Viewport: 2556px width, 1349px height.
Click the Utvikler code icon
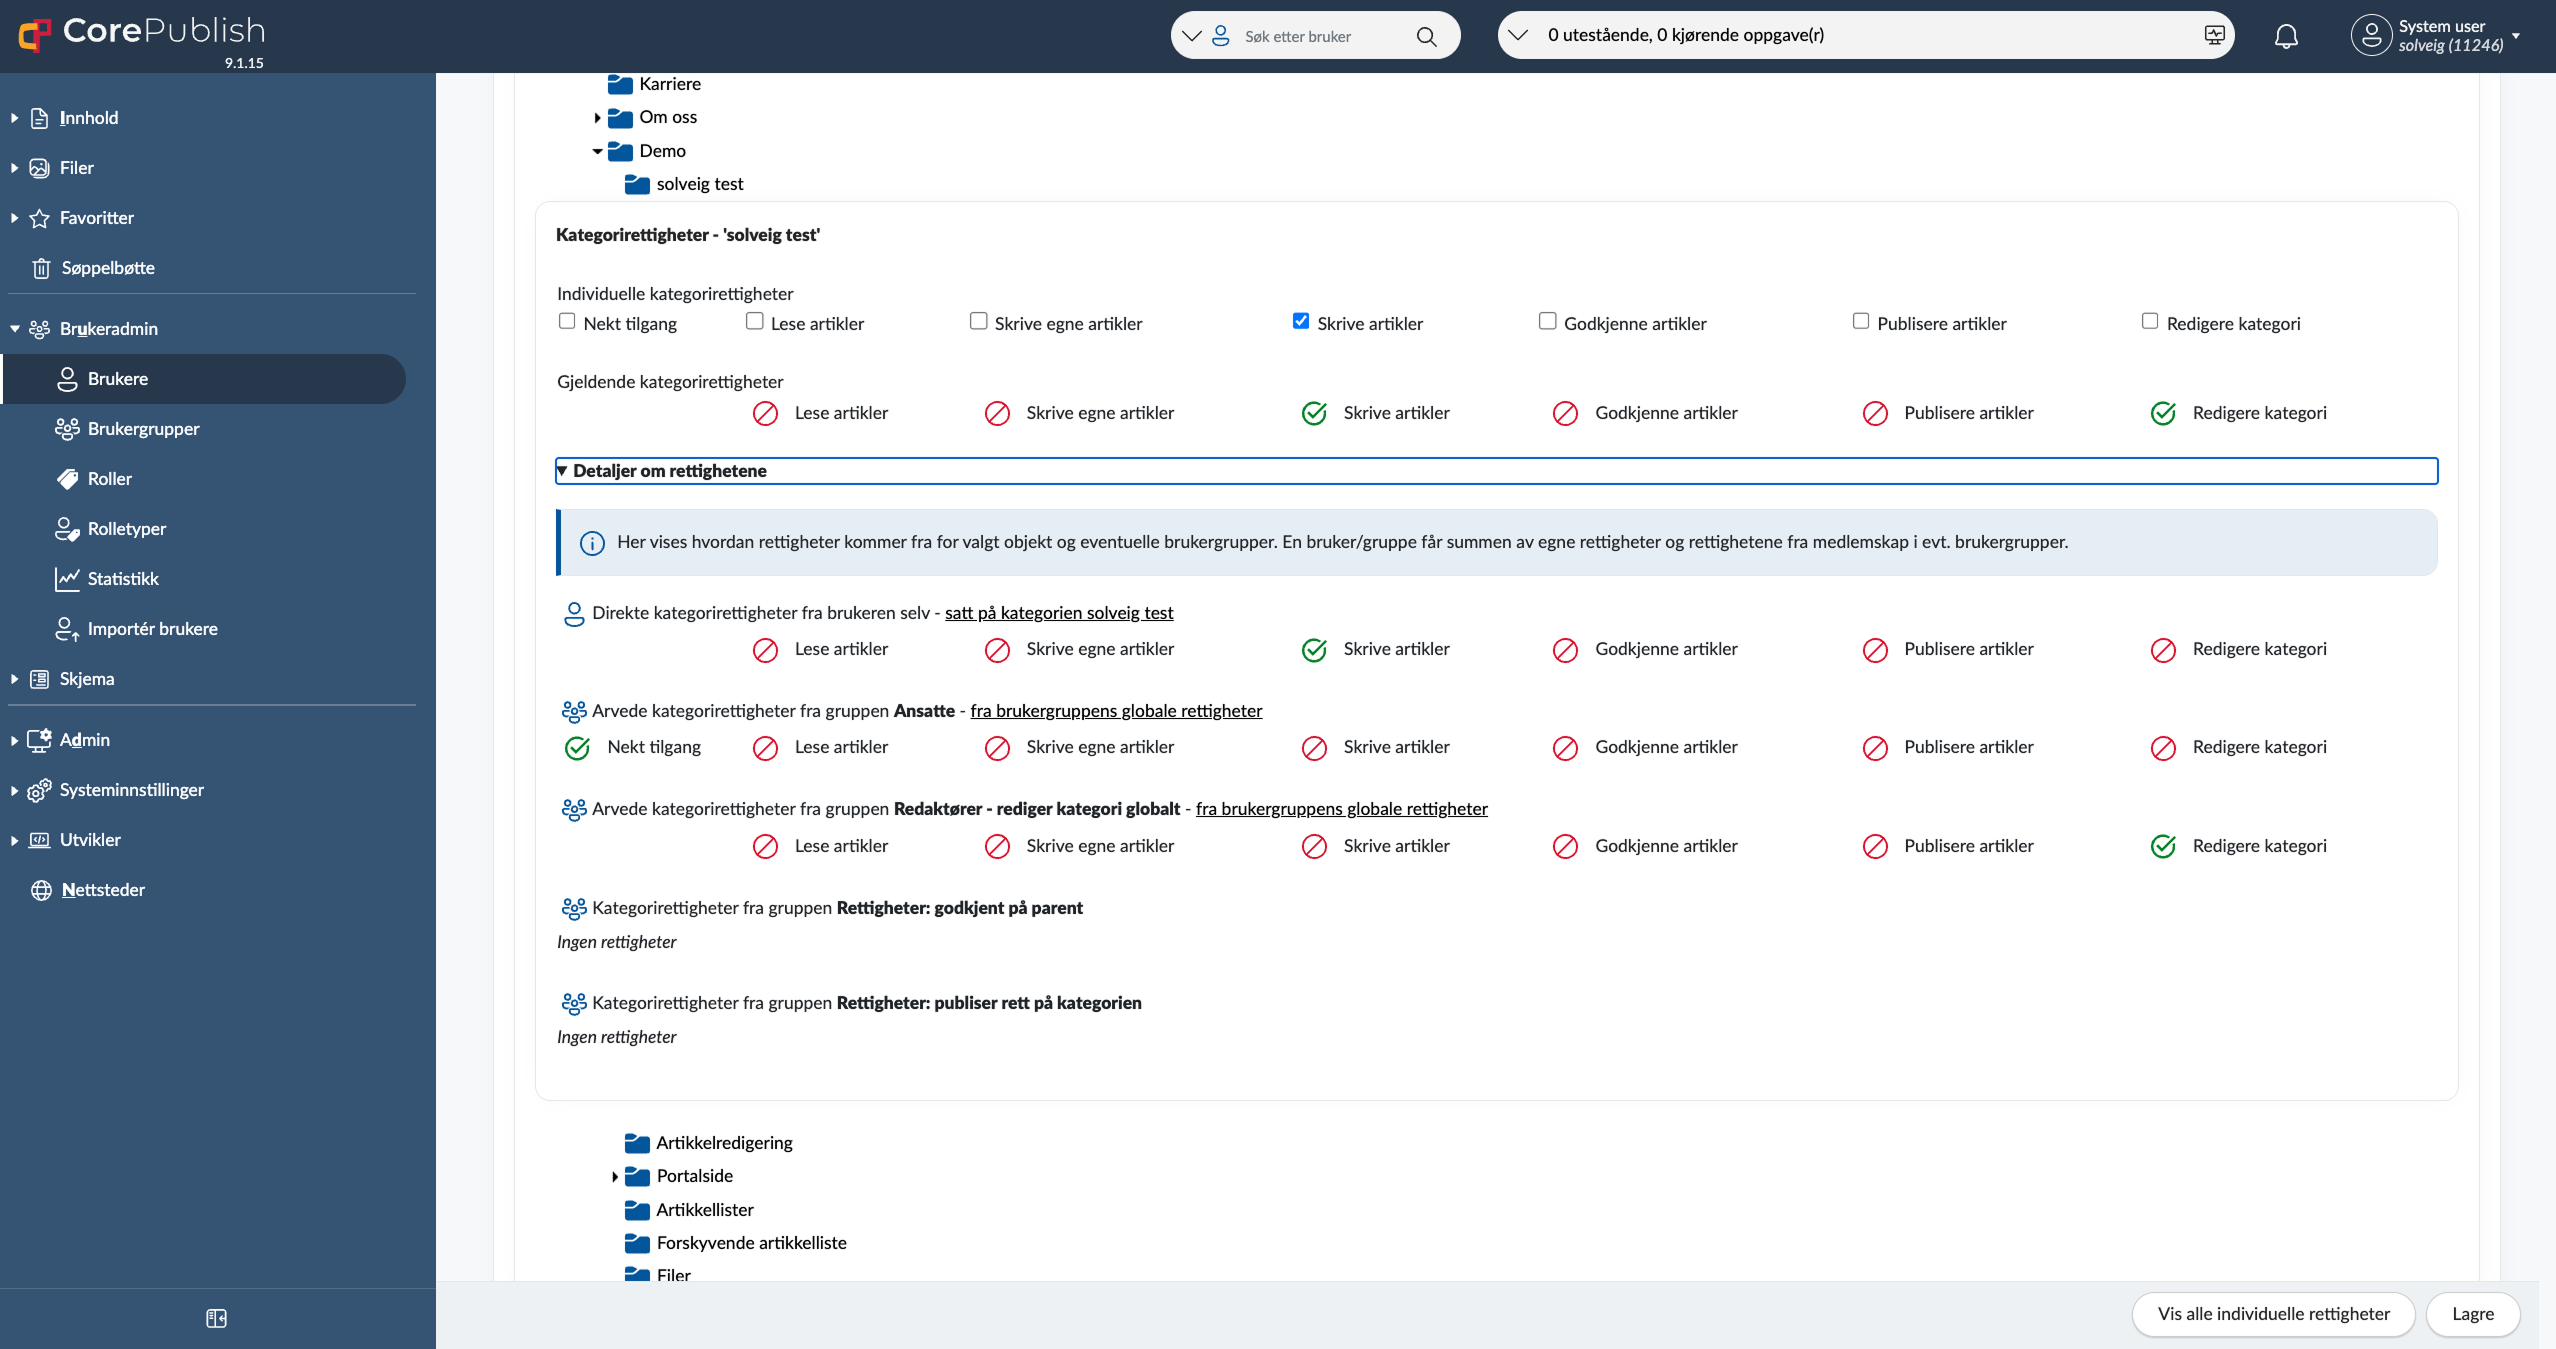(x=39, y=840)
